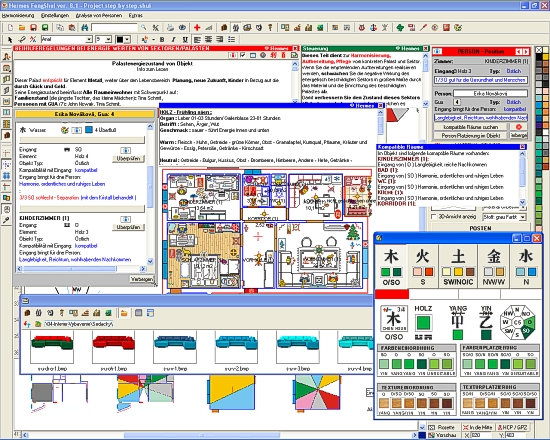This screenshot has width=550, height=440.
Task: Open the font size dropdown
Action: coord(108,39)
